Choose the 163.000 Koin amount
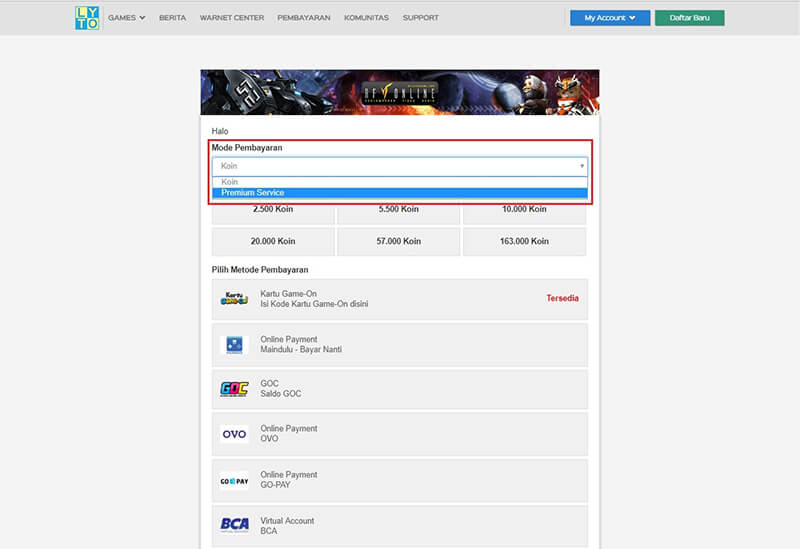The width and height of the screenshot is (800, 549). (524, 241)
